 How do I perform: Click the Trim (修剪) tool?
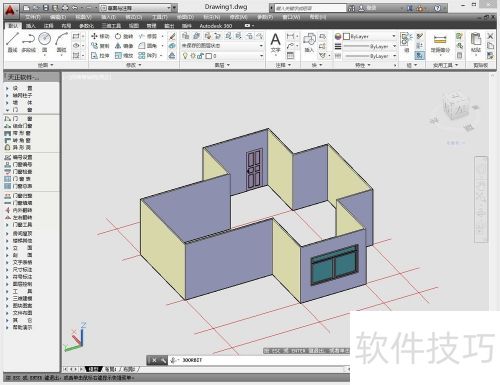coord(148,36)
